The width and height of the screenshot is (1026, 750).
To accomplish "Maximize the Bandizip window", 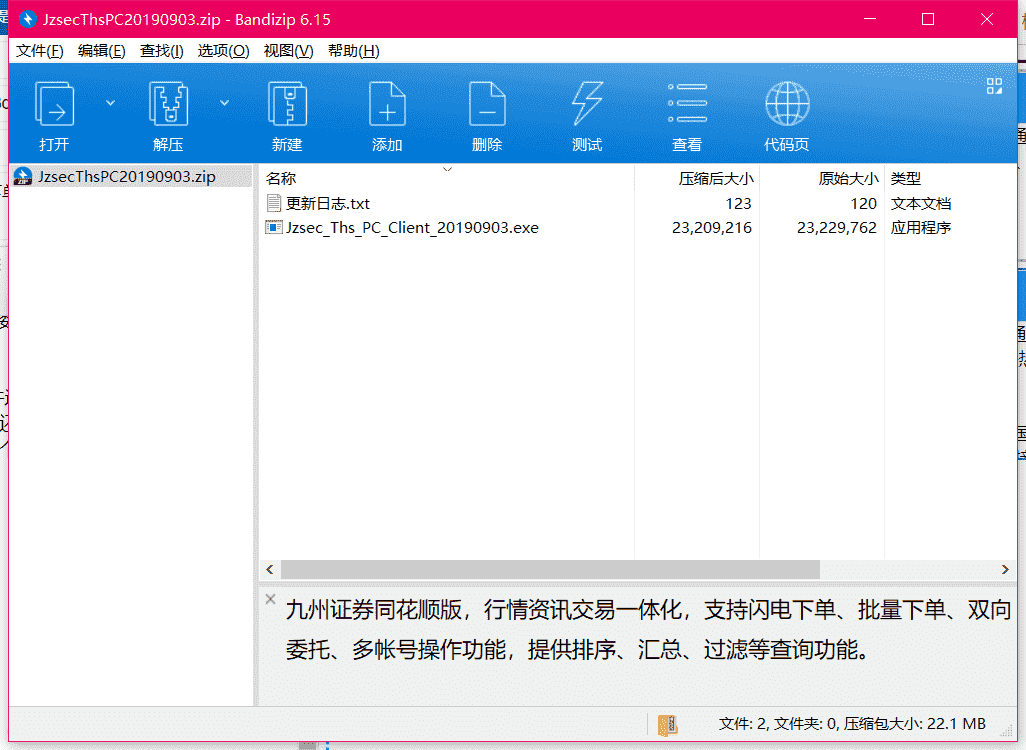I will tap(928, 19).
